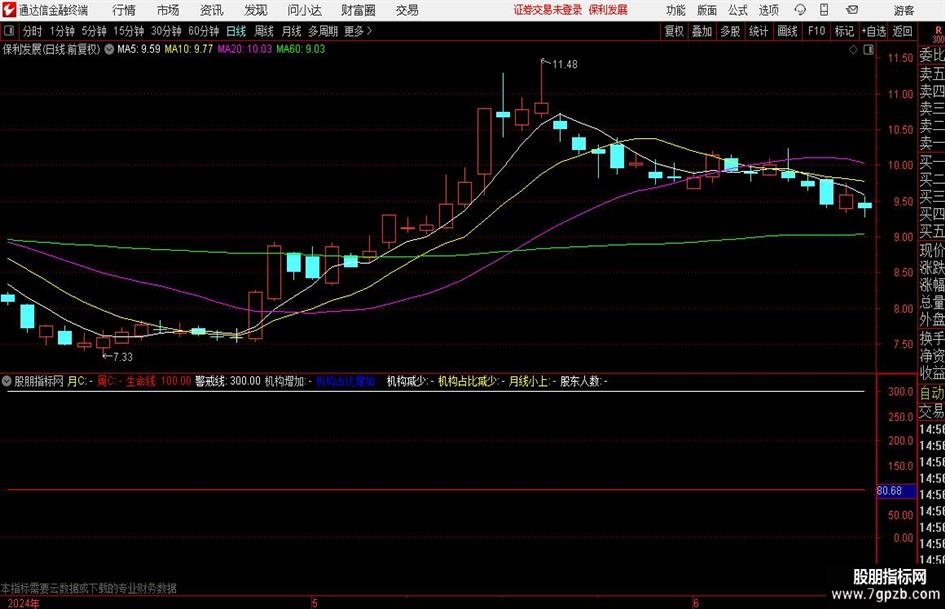Viewport: 945px width, 609px height.
Task: Switch to the 1分钟 period tab
Action: pyautogui.click(x=62, y=31)
